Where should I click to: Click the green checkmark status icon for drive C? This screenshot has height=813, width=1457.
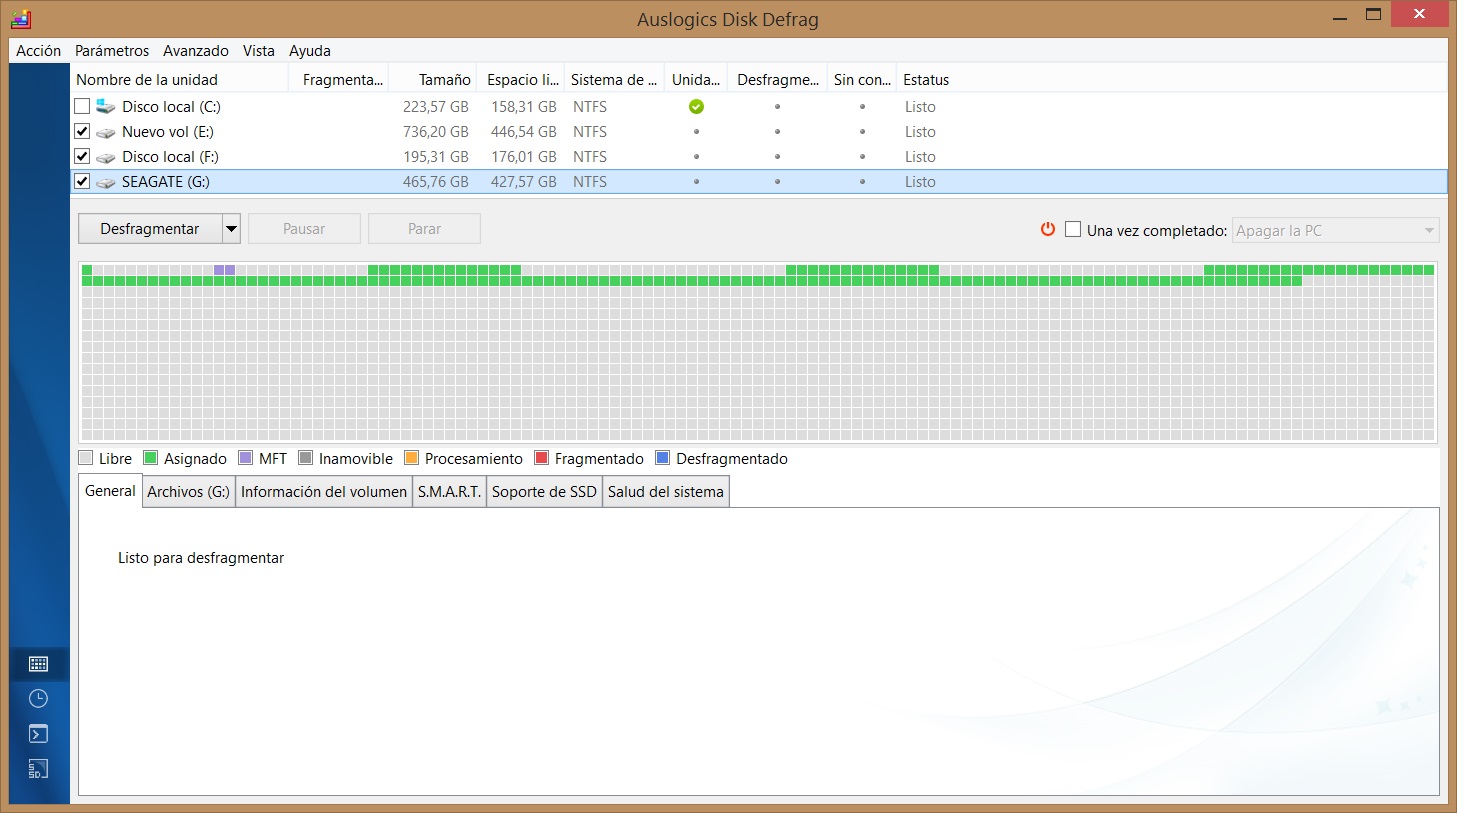point(696,107)
